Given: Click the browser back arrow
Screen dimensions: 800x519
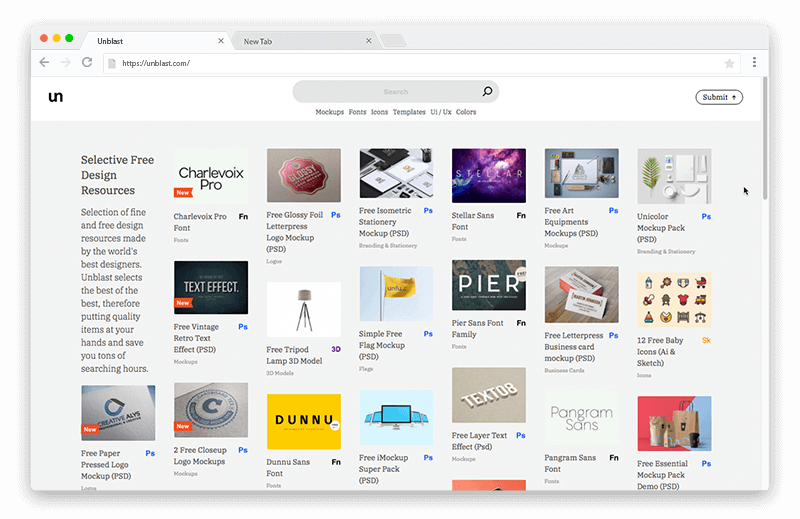Looking at the screenshot, I should tap(44, 63).
